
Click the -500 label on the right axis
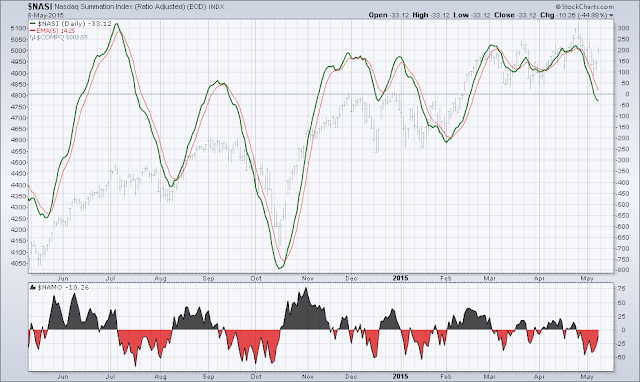(622, 204)
